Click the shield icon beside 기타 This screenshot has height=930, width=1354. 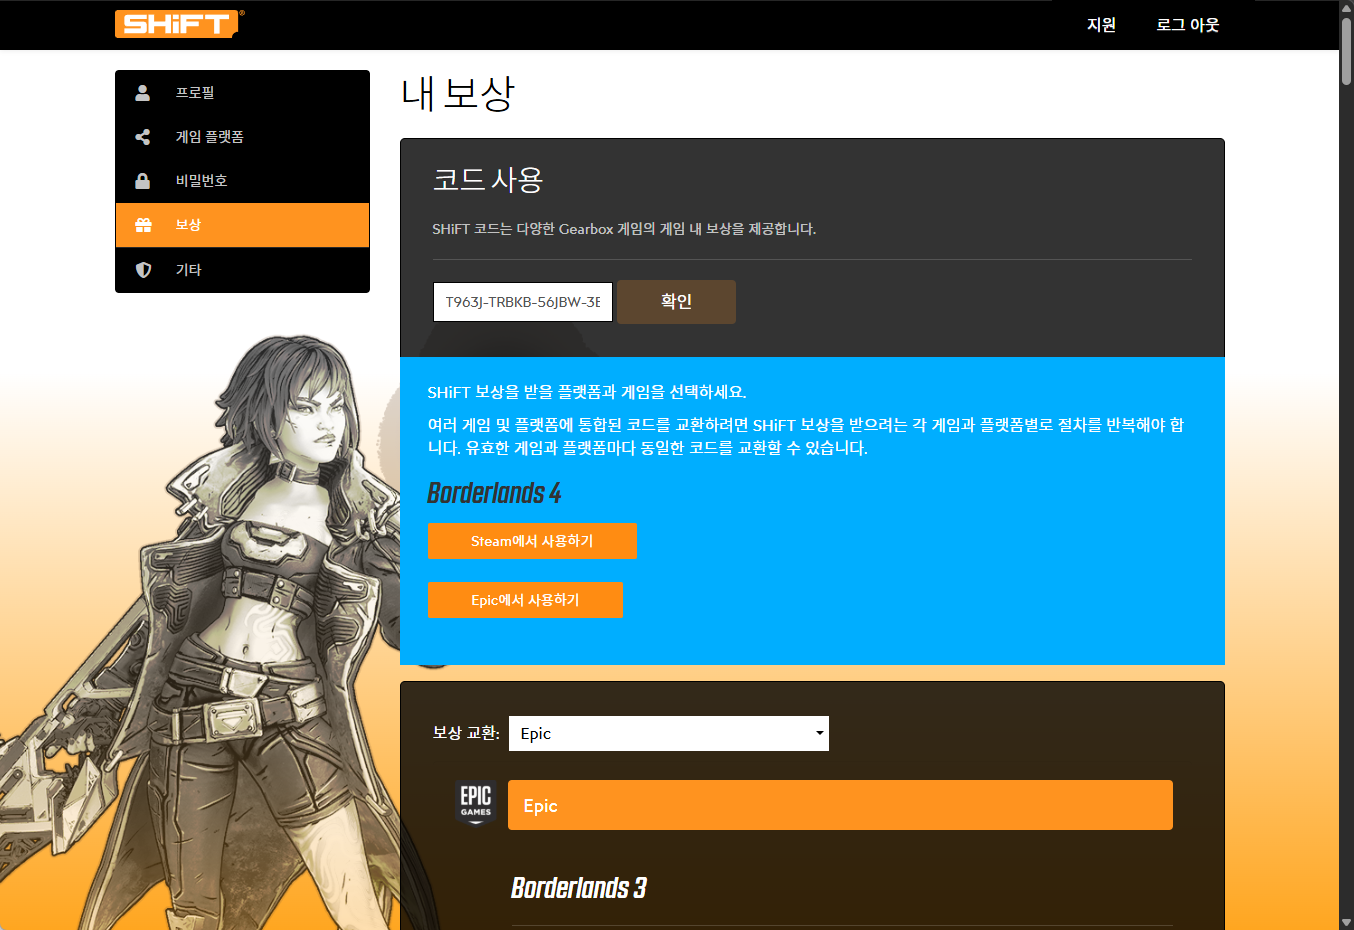[143, 270]
